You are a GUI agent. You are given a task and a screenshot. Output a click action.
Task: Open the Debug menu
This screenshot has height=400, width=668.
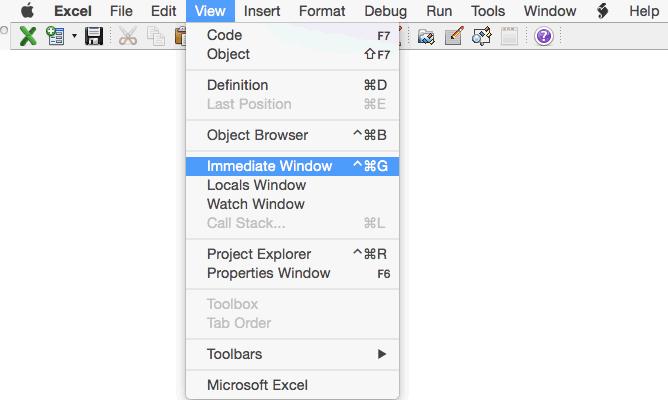[386, 11]
